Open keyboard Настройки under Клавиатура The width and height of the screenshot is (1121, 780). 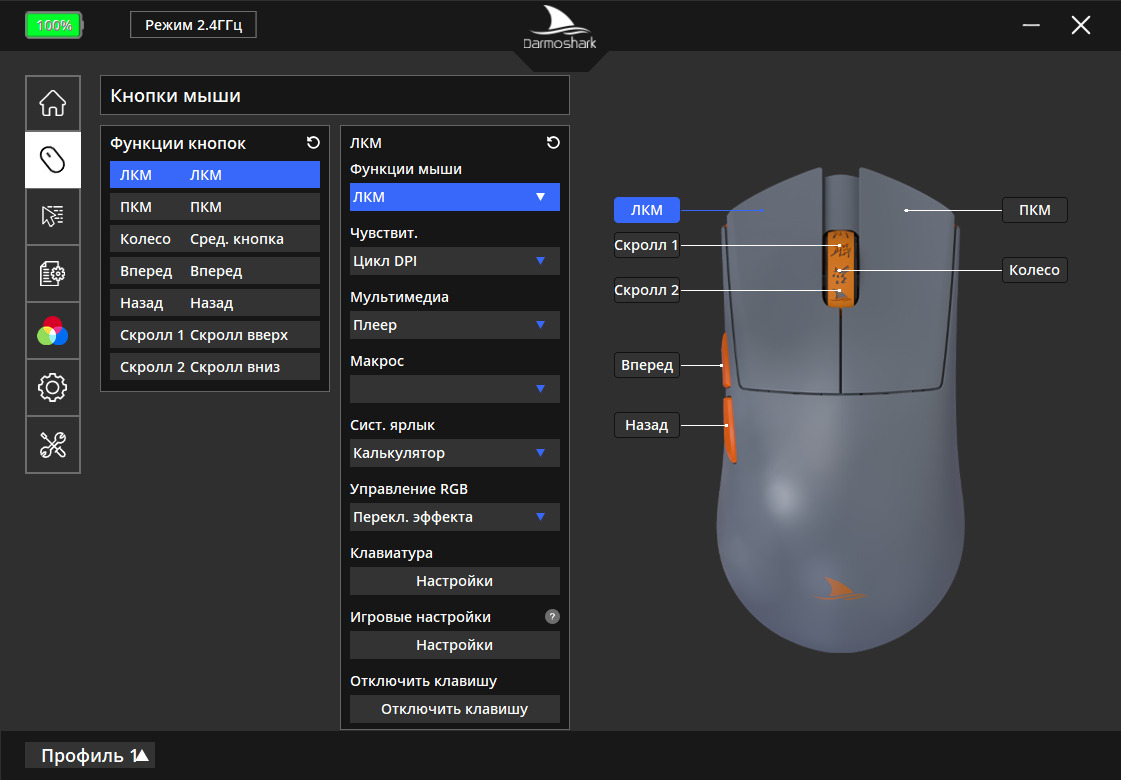pos(455,581)
